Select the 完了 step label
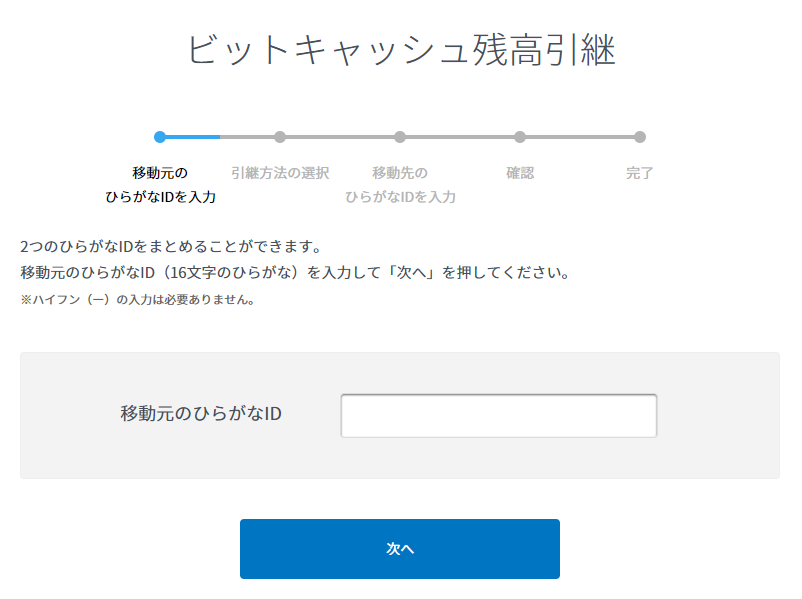 click(640, 173)
